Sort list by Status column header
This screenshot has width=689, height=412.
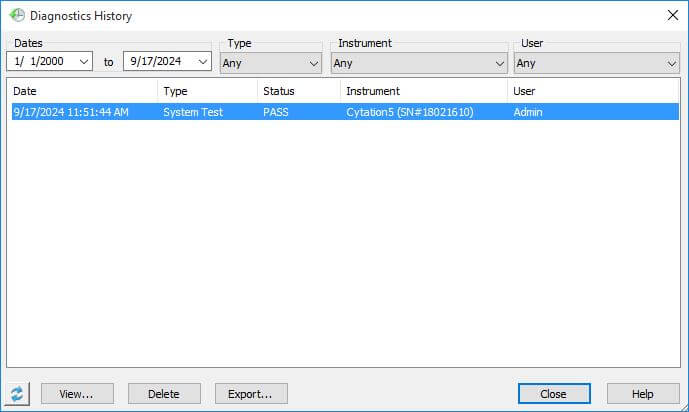coord(298,91)
